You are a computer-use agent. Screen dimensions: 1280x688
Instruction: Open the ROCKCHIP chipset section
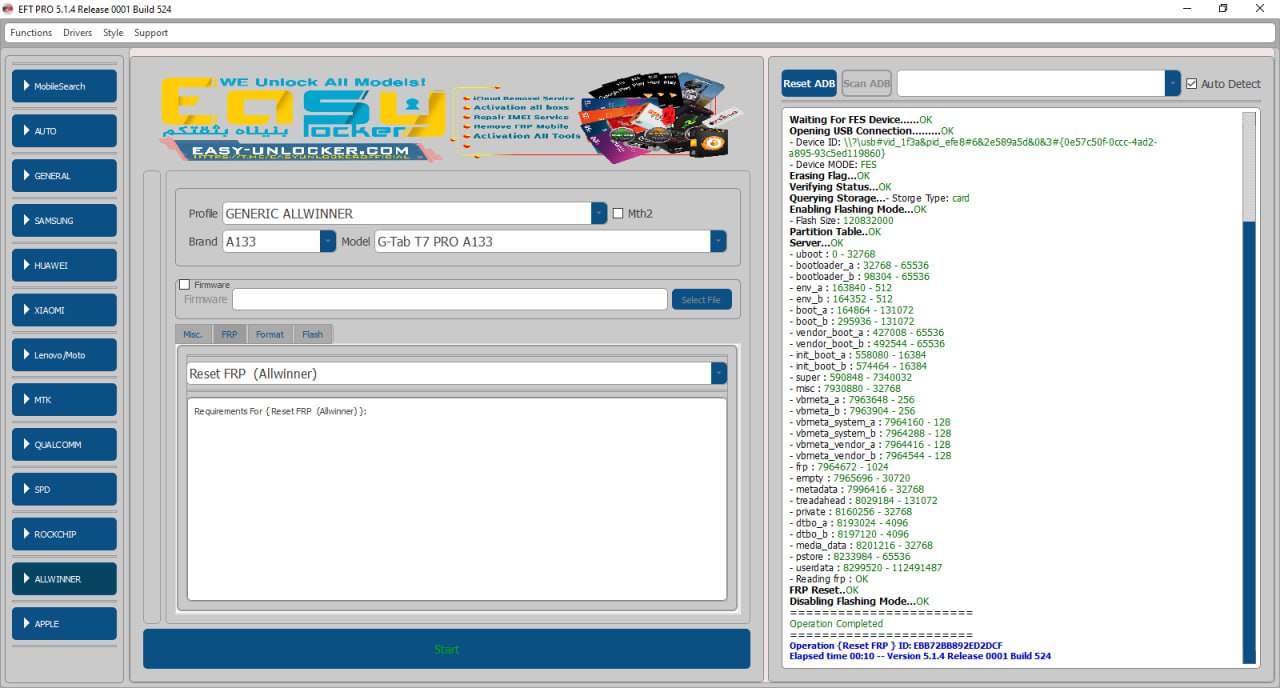coord(64,534)
